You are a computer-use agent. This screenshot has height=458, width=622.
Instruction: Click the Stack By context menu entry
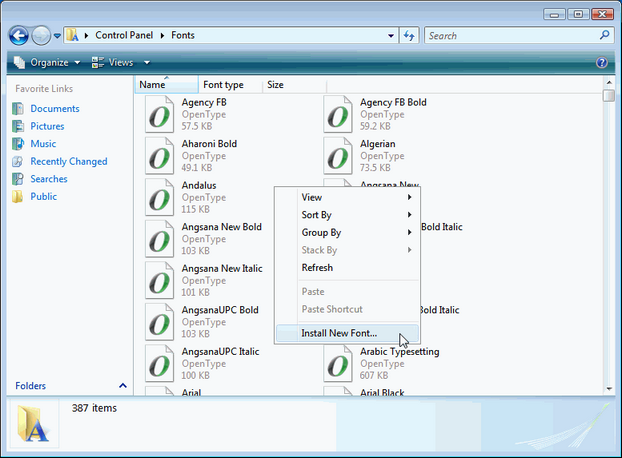[347, 250]
